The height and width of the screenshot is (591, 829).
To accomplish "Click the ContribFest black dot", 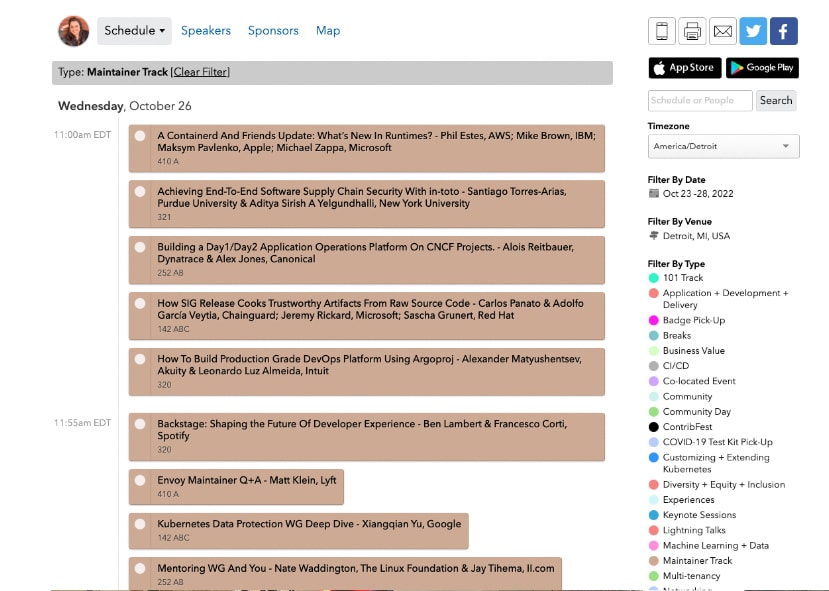I will pos(653,427).
